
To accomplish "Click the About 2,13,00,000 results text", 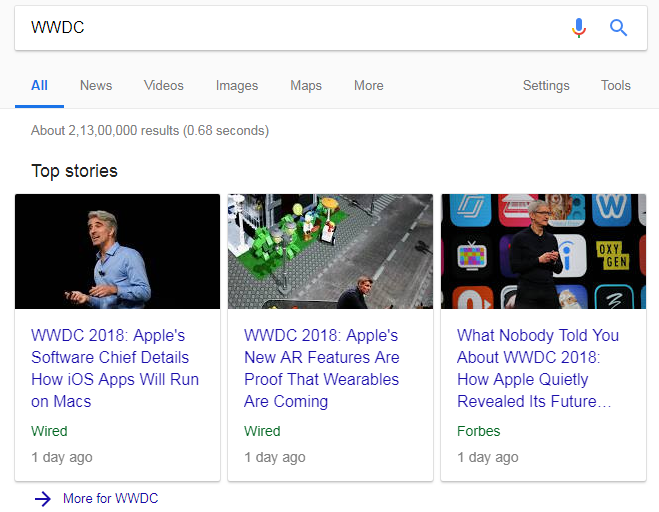I will click(150, 131).
